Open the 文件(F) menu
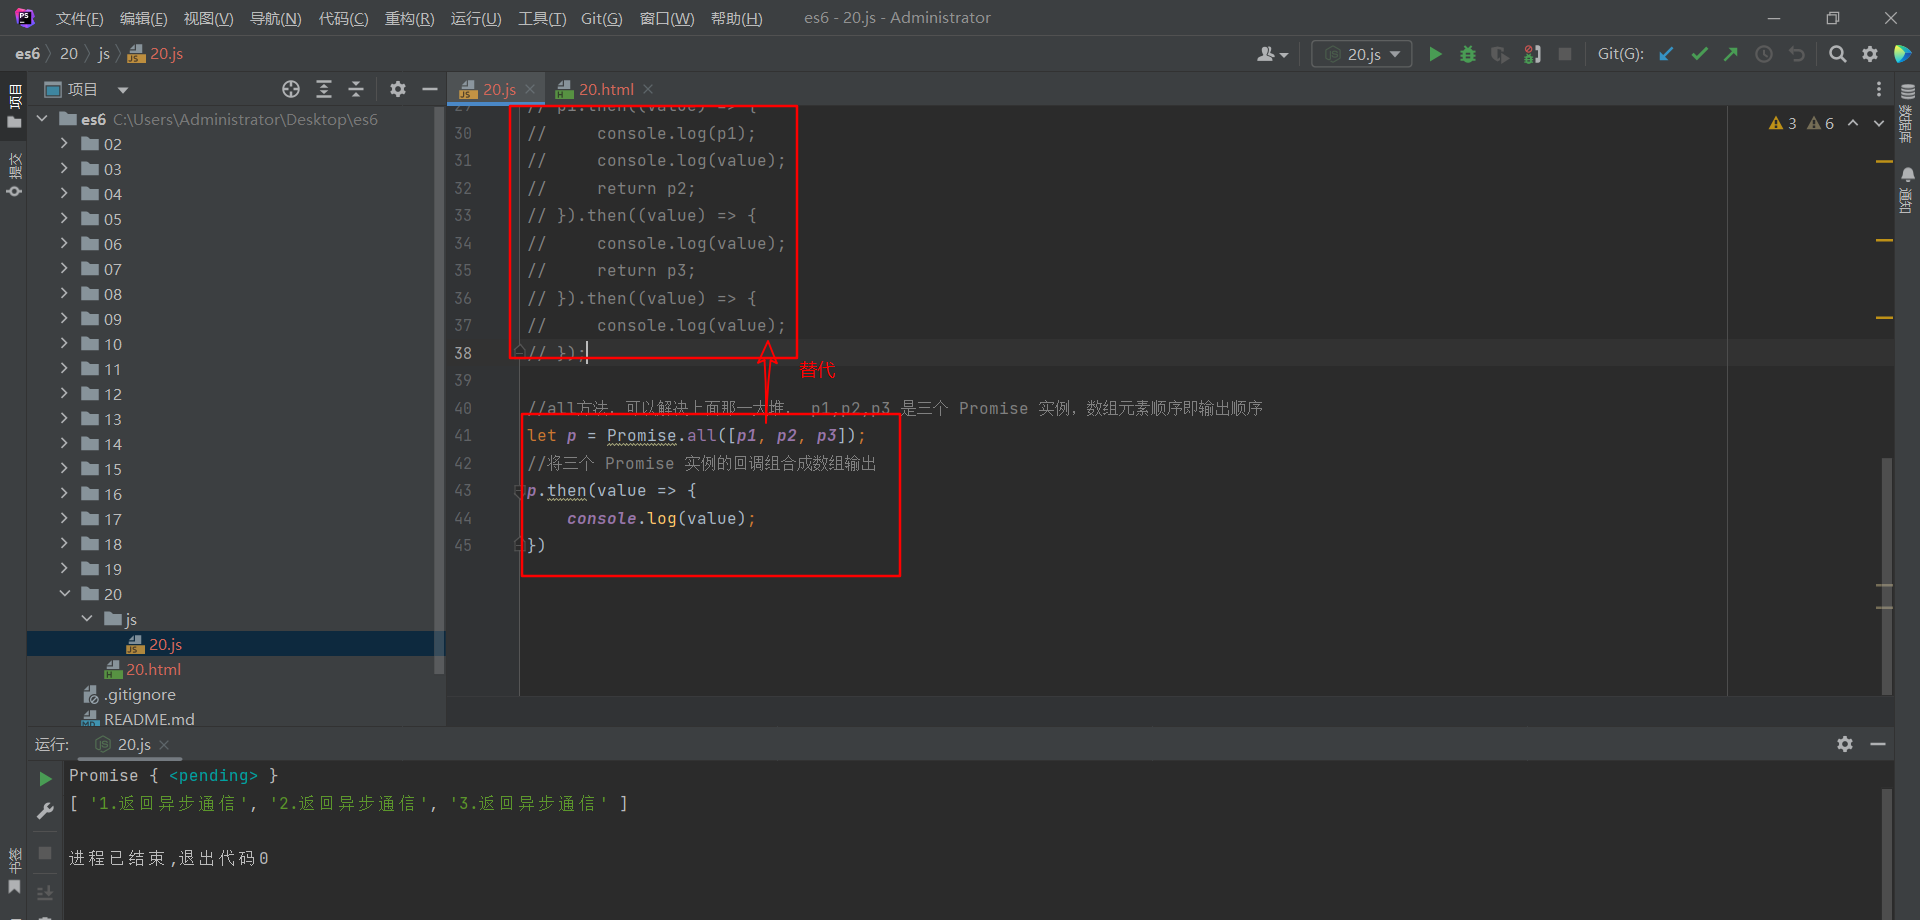1920x920 pixels. [79, 18]
